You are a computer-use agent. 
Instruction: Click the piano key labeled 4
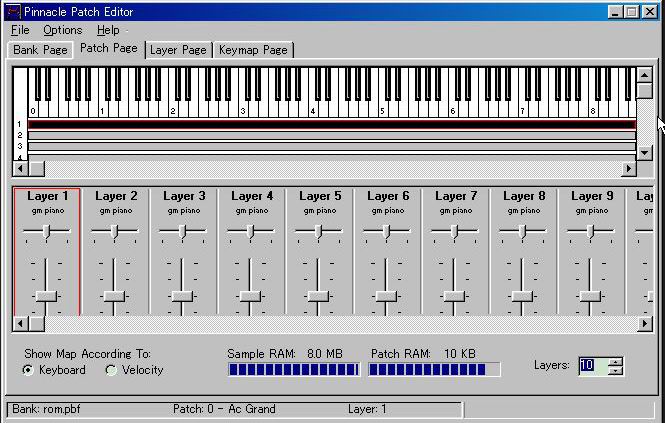point(313,111)
